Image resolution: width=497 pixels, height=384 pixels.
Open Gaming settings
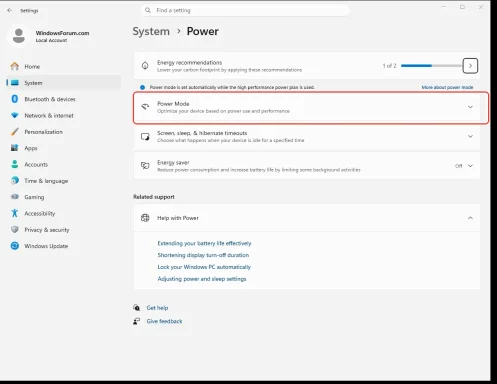63,197
